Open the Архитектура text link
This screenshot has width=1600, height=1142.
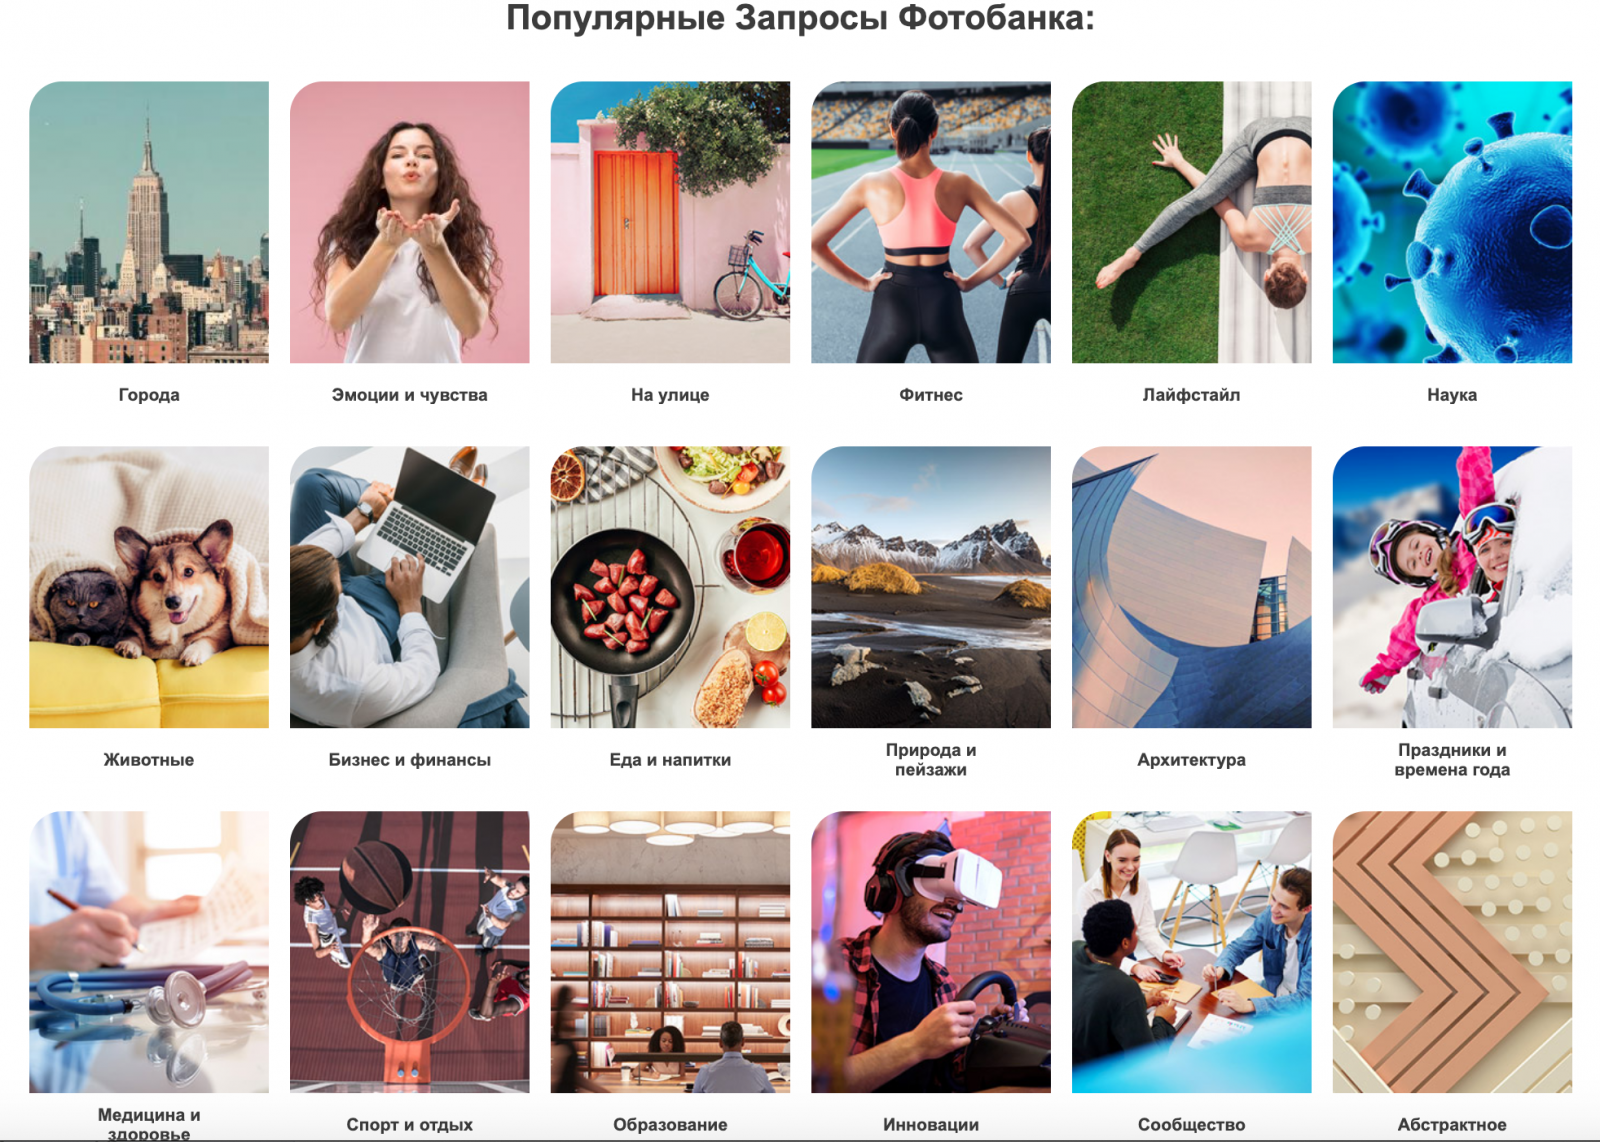tap(1192, 760)
